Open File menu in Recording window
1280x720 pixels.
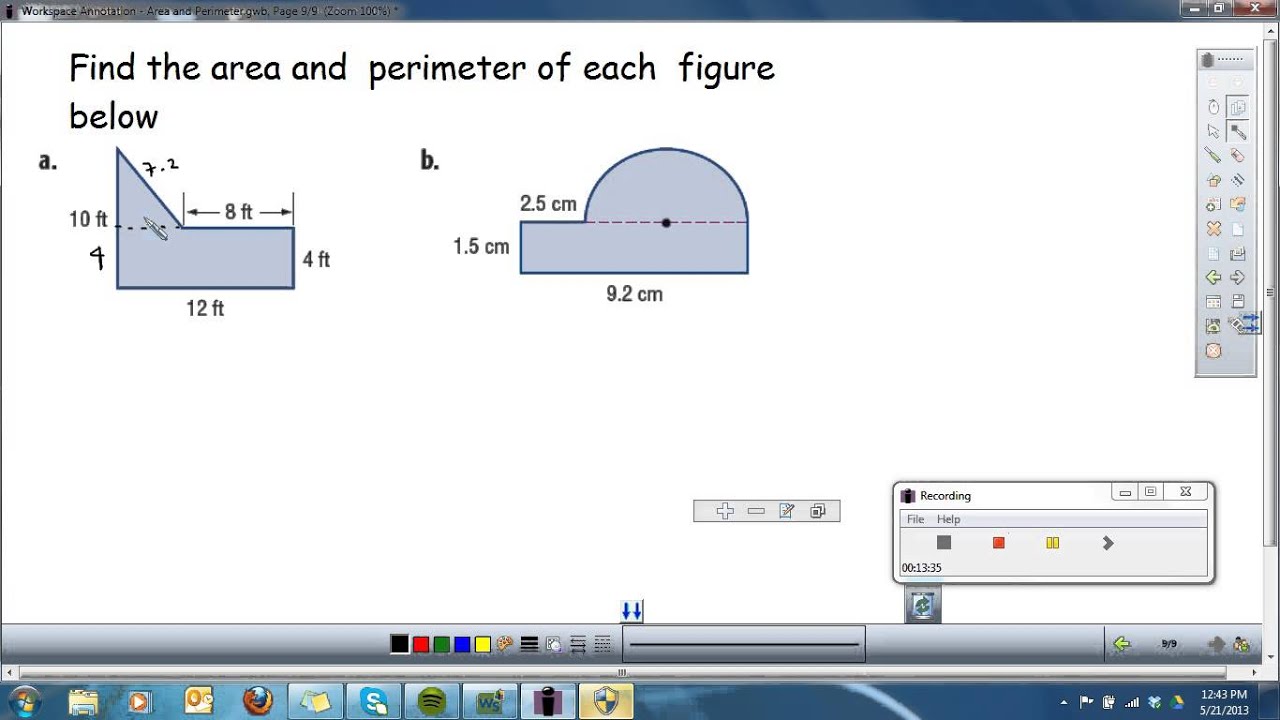[x=915, y=519]
